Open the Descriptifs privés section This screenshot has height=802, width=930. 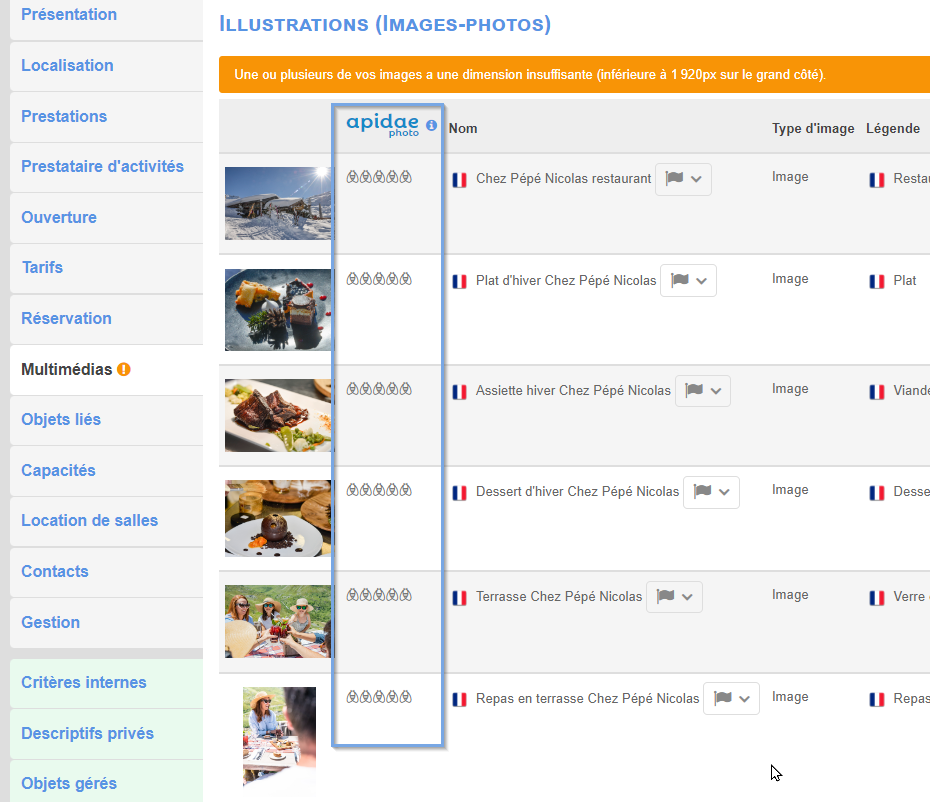click(107, 734)
